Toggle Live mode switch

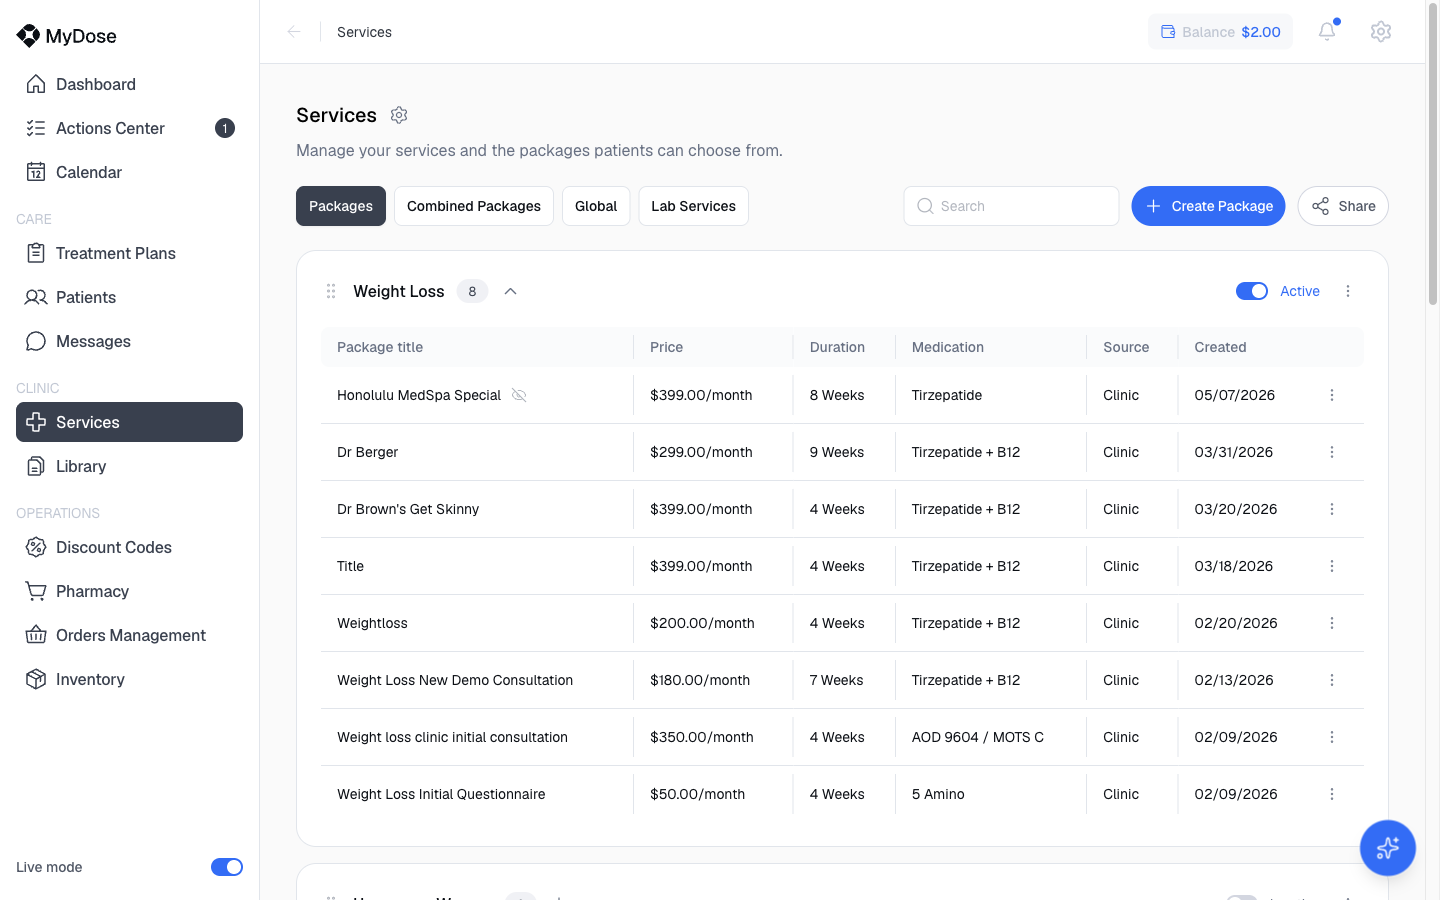(x=227, y=867)
